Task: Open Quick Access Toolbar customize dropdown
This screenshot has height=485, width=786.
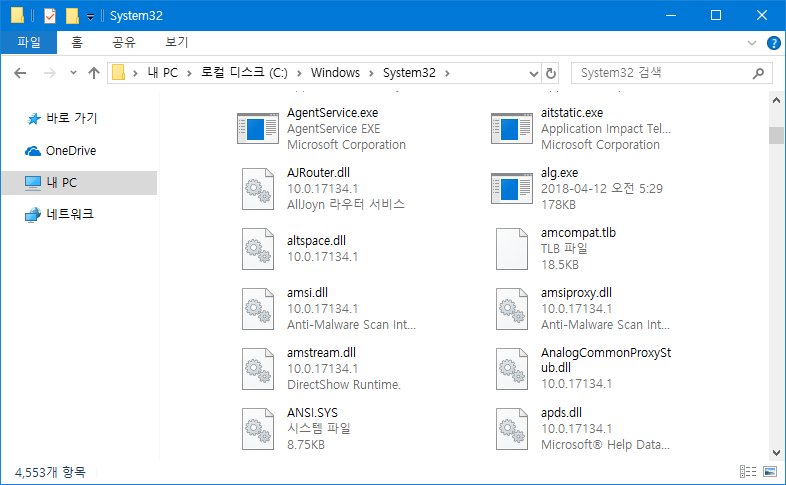Action: coord(90,16)
